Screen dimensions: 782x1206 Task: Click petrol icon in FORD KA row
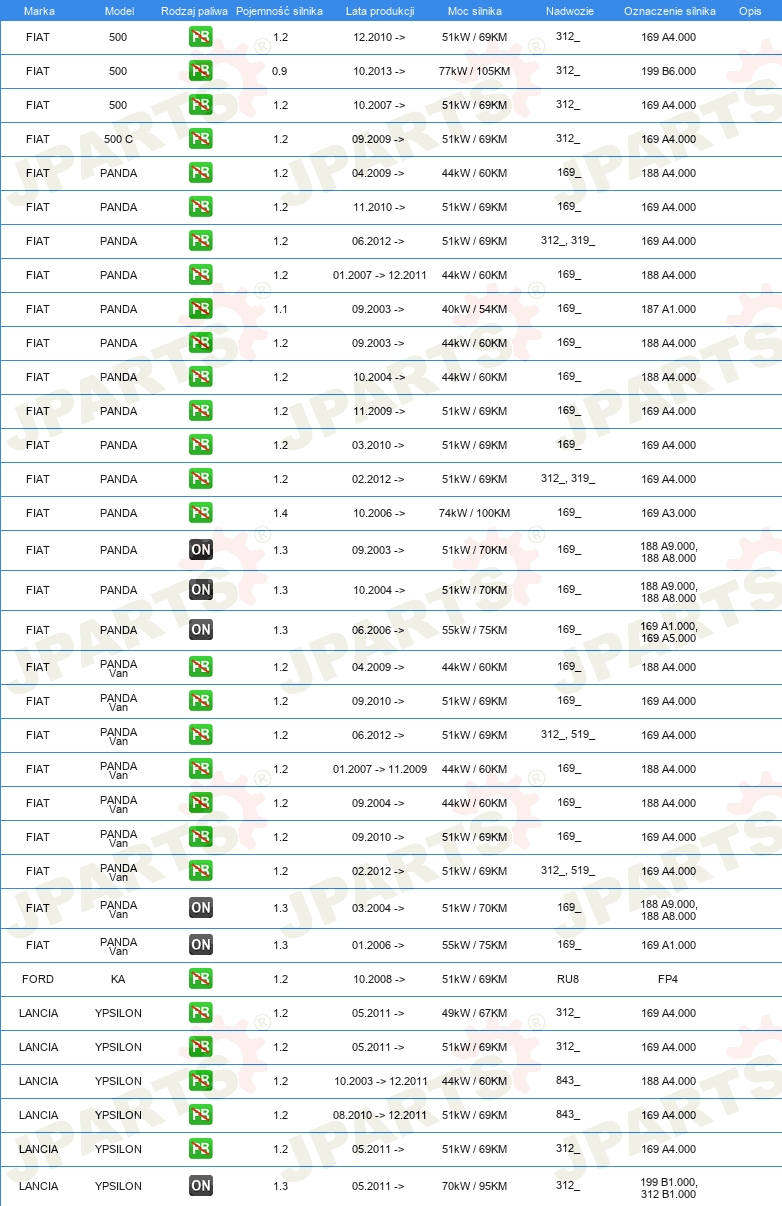point(201,979)
